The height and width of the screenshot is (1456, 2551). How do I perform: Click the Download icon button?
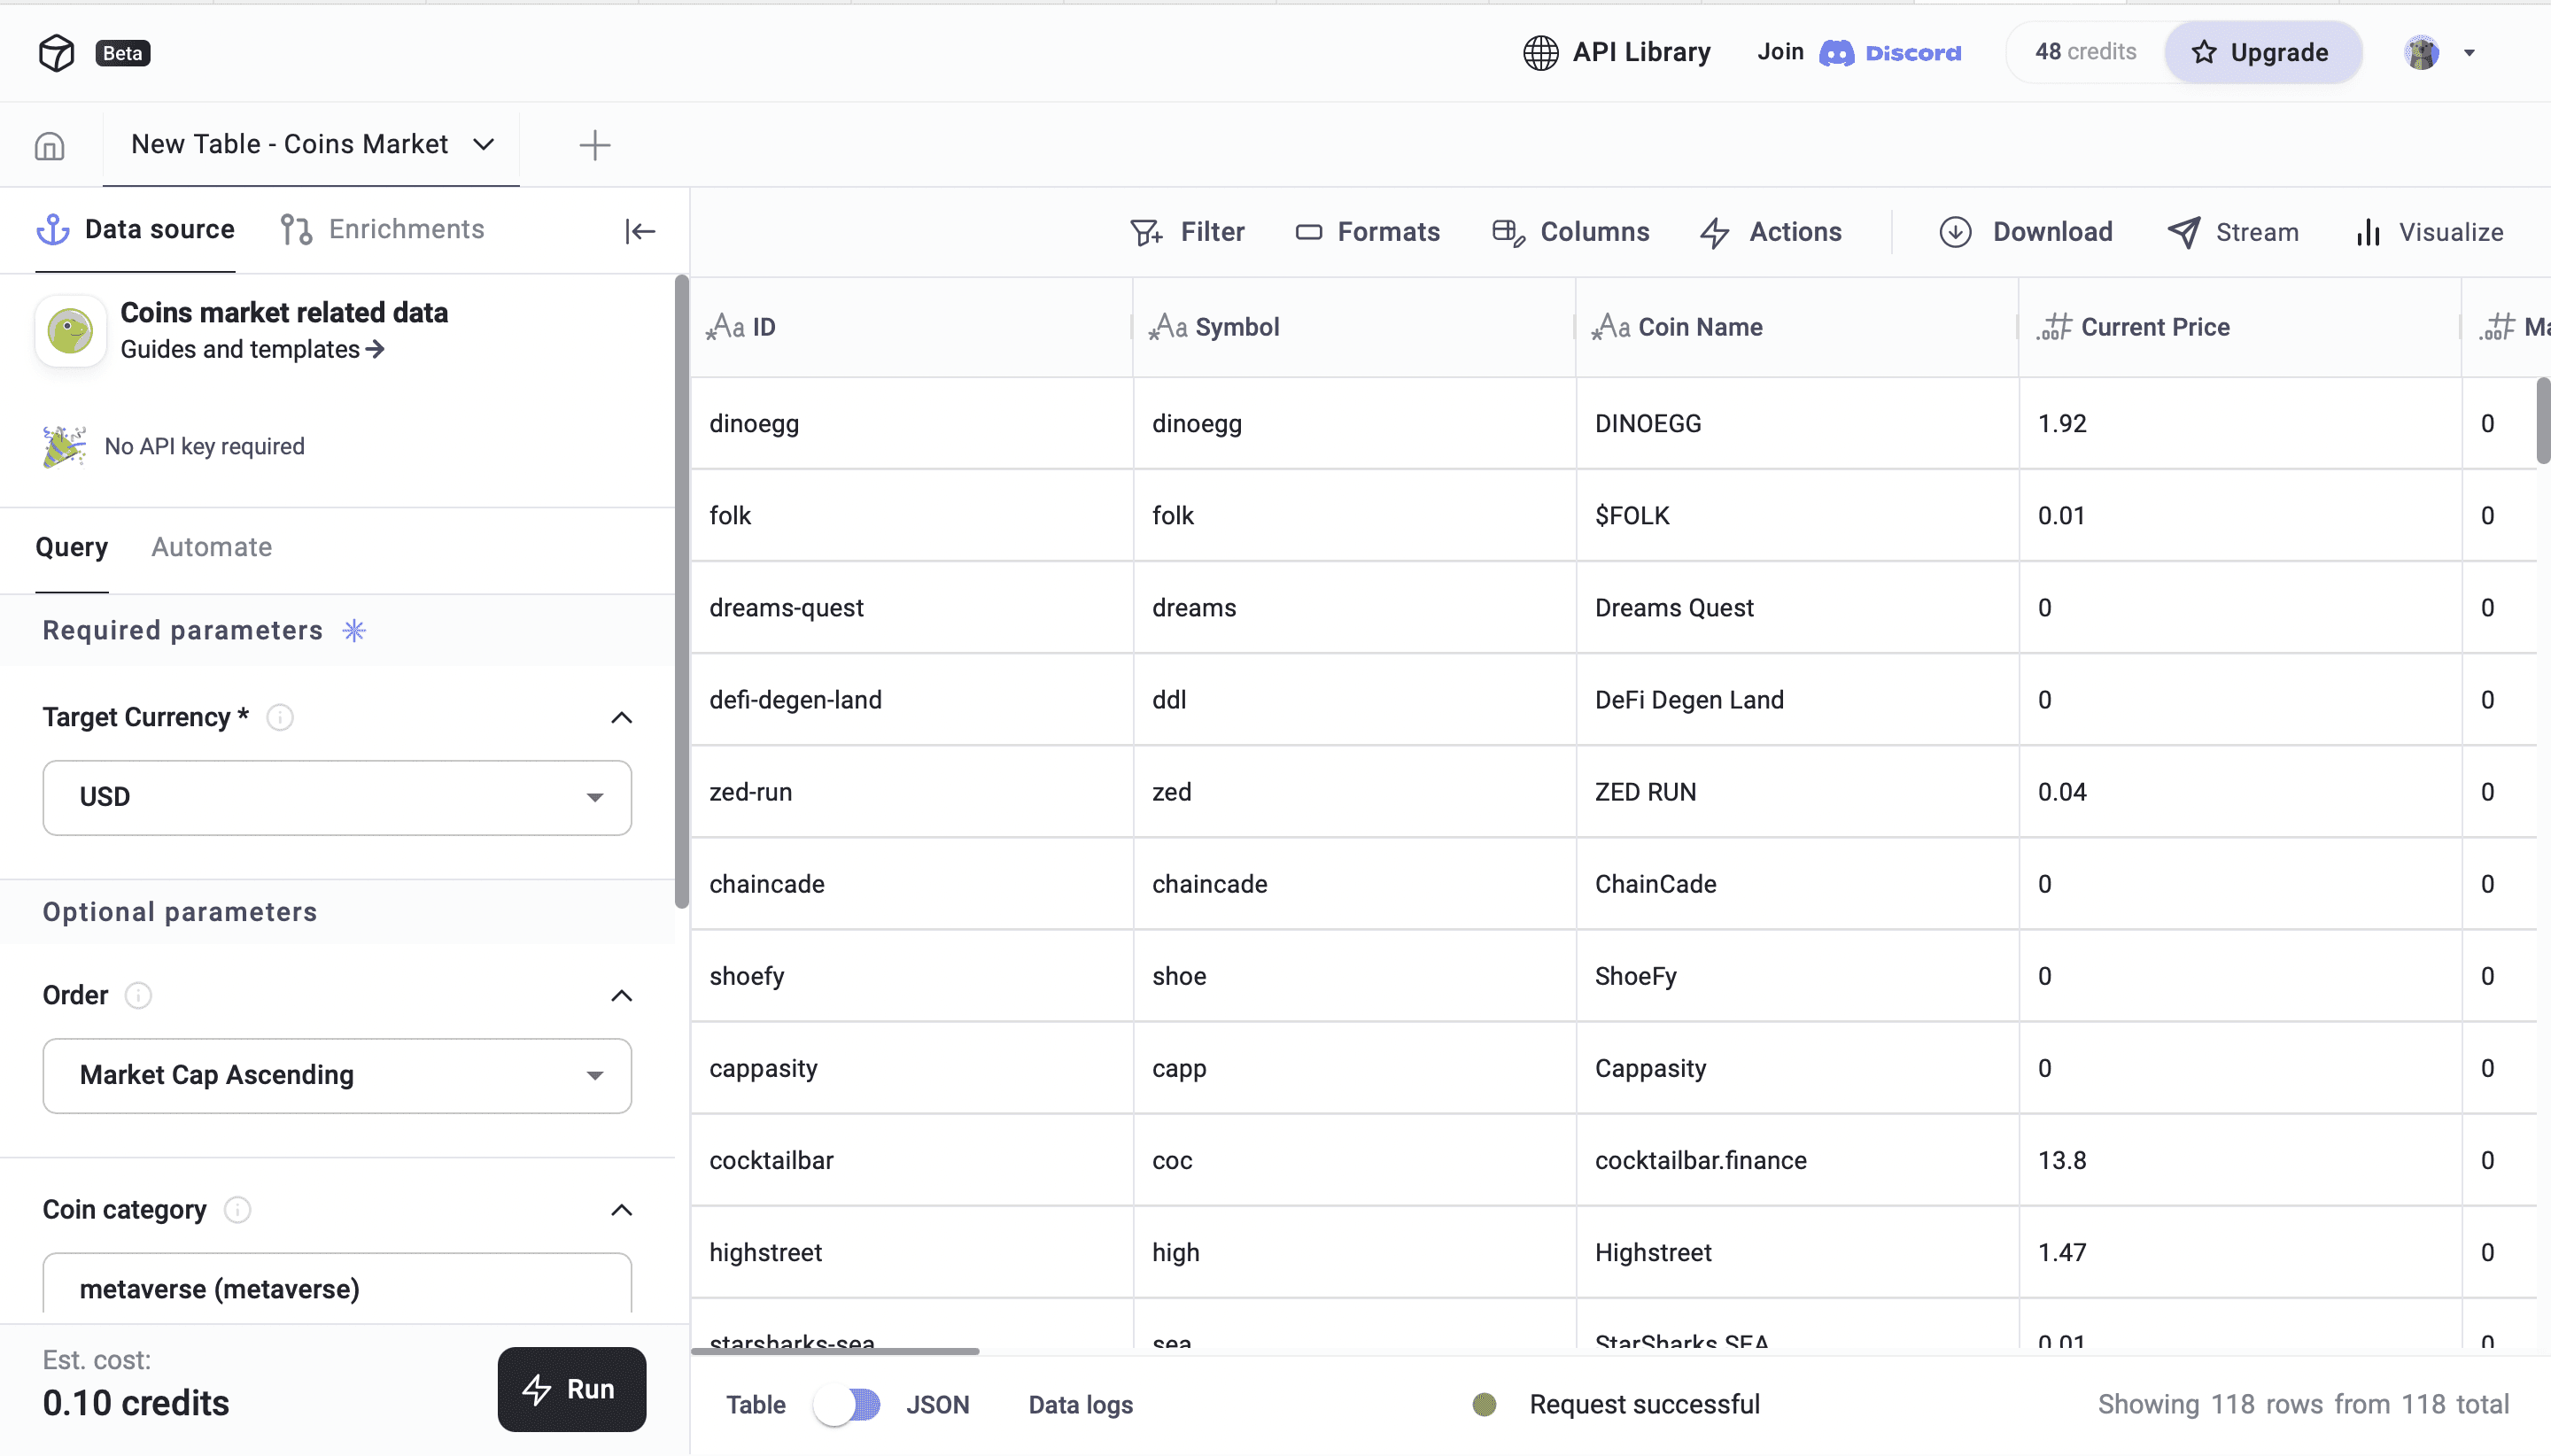click(1955, 232)
